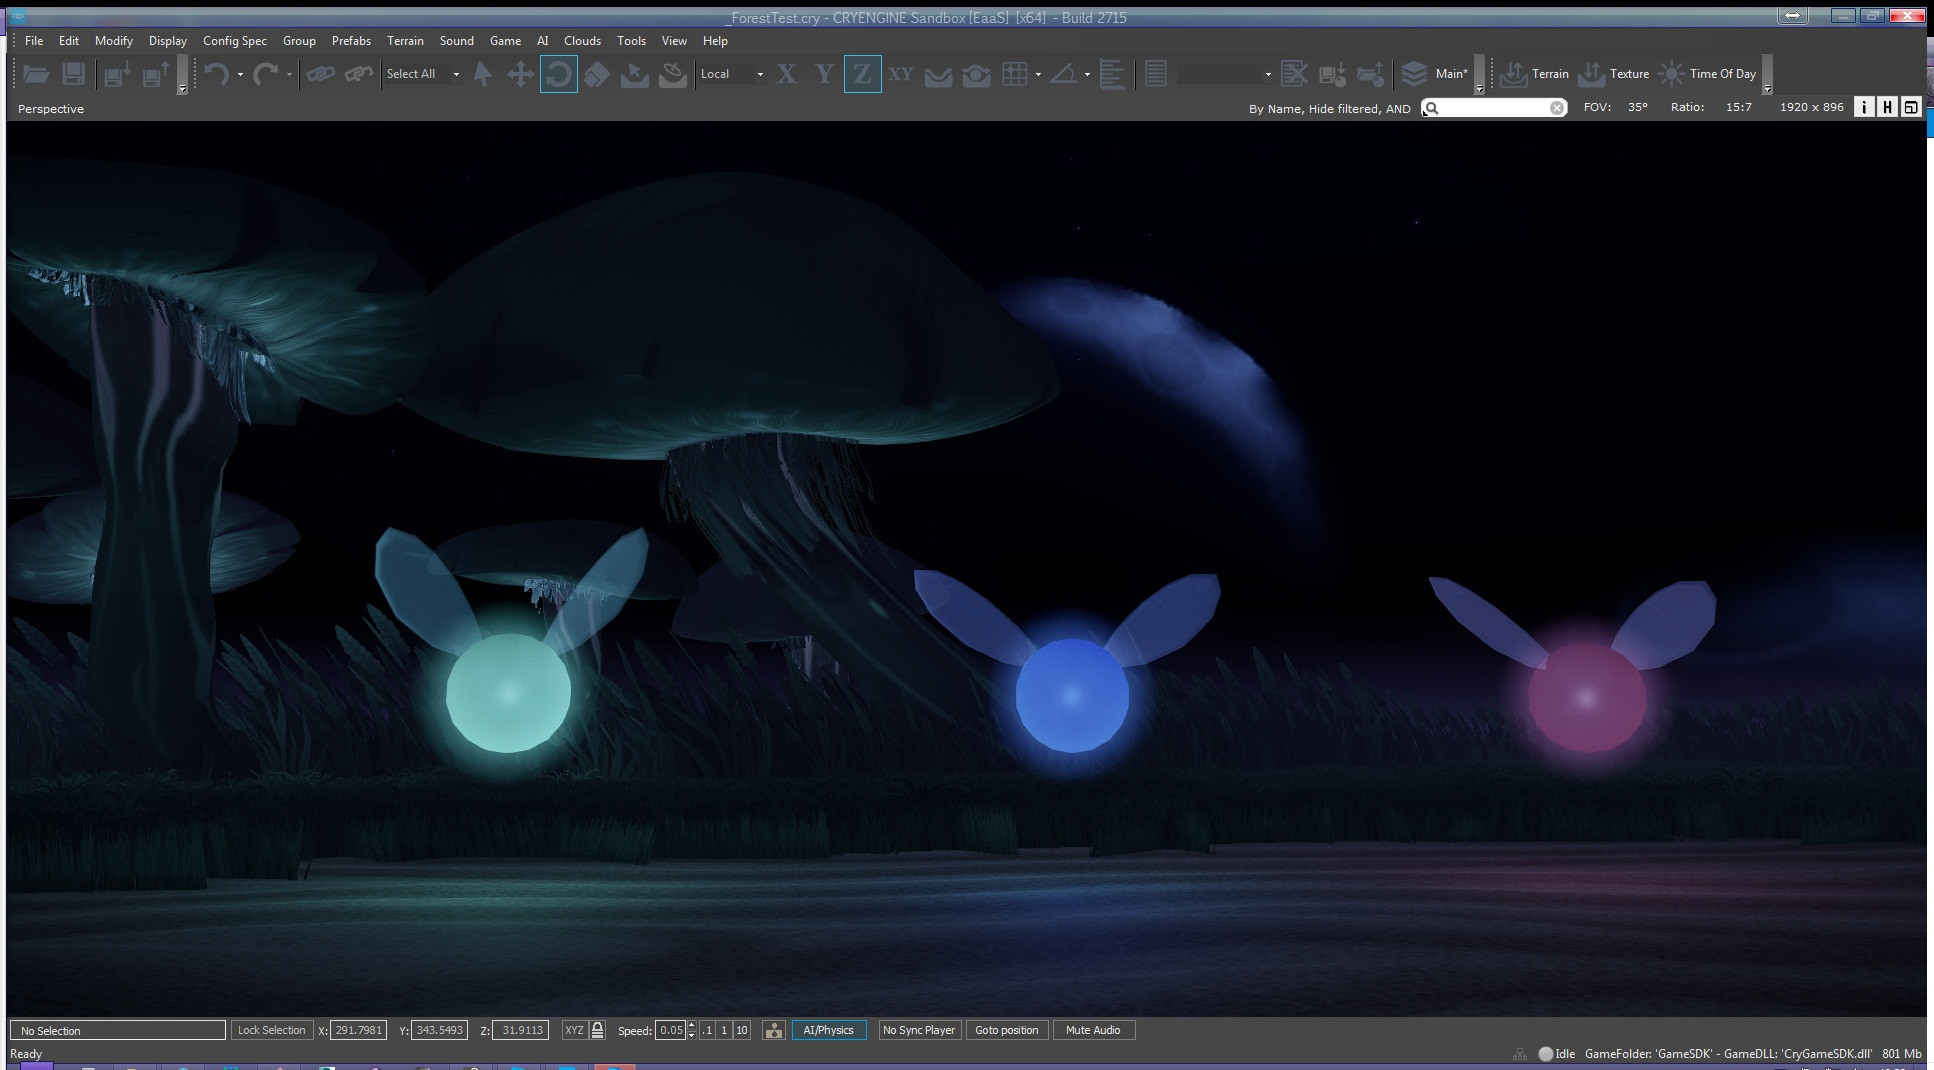The width and height of the screenshot is (1934, 1070).
Task: Open the Local coordinate system dropdown
Action: (x=732, y=74)
